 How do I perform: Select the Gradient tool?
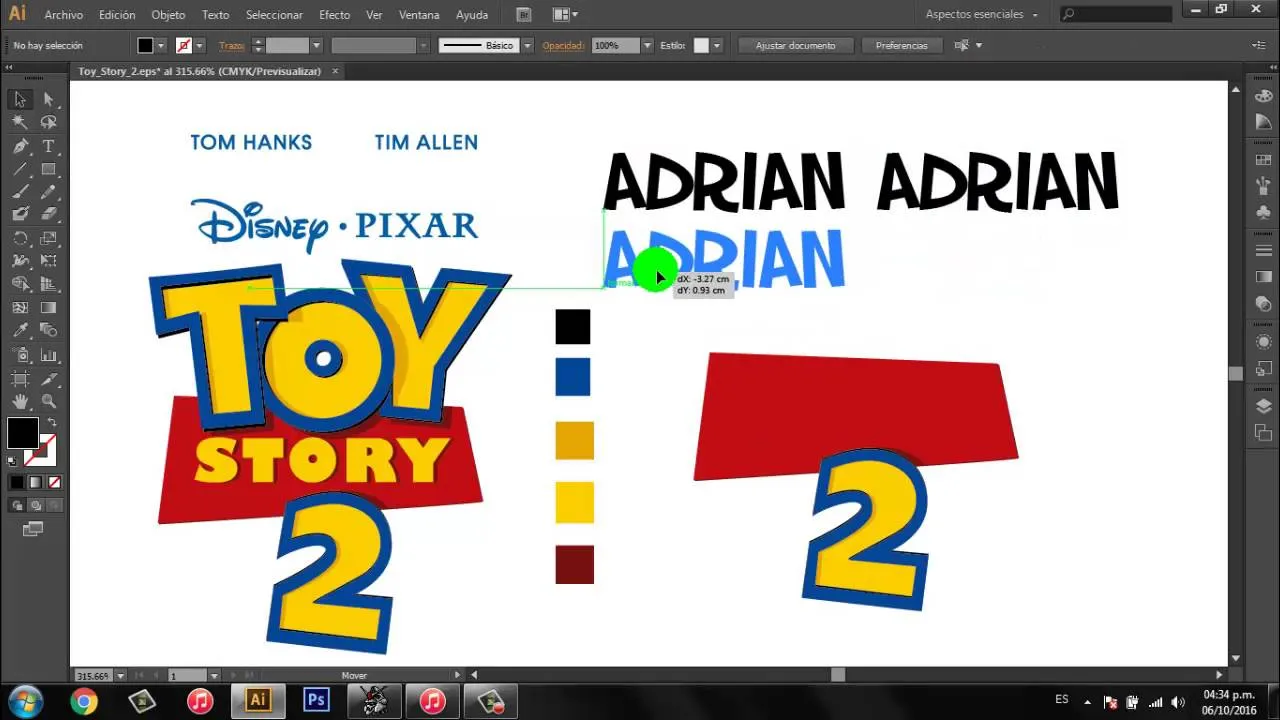pos(48,307)
